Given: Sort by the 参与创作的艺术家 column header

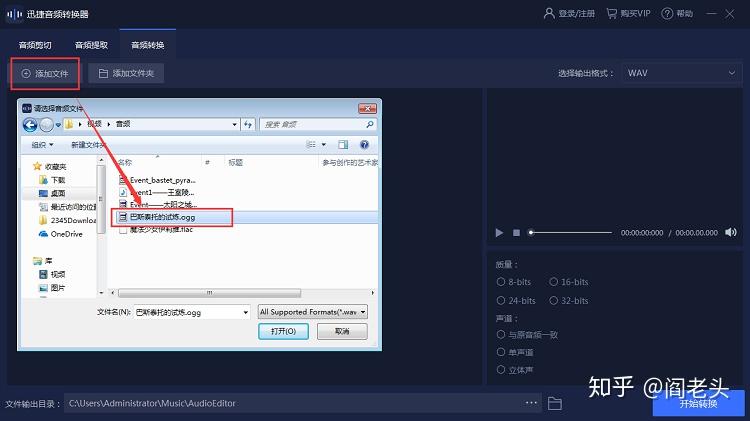Looking at the screenshot, I should pos(349,163).
